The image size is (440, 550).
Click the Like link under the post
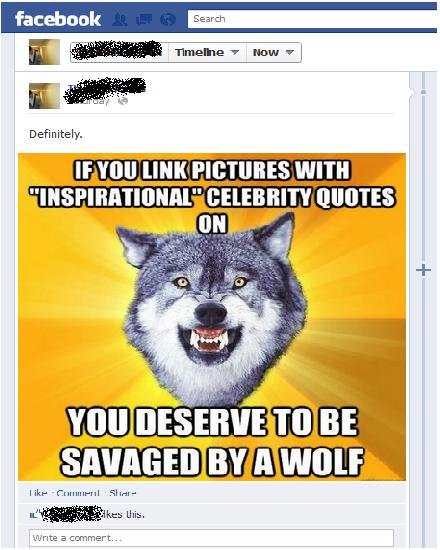coord(38,493)
